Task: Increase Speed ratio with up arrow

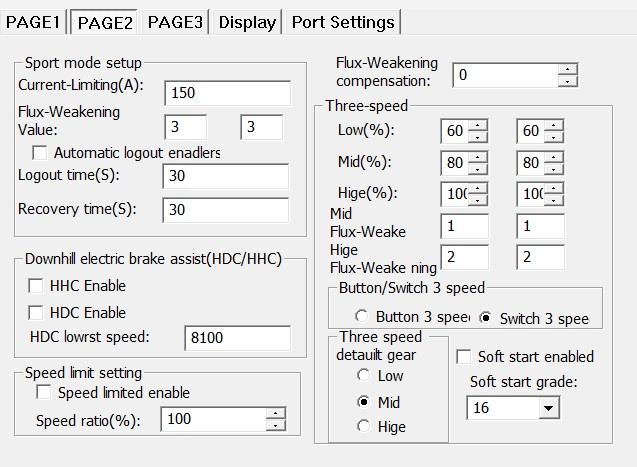Action: [x=275, y=414]
